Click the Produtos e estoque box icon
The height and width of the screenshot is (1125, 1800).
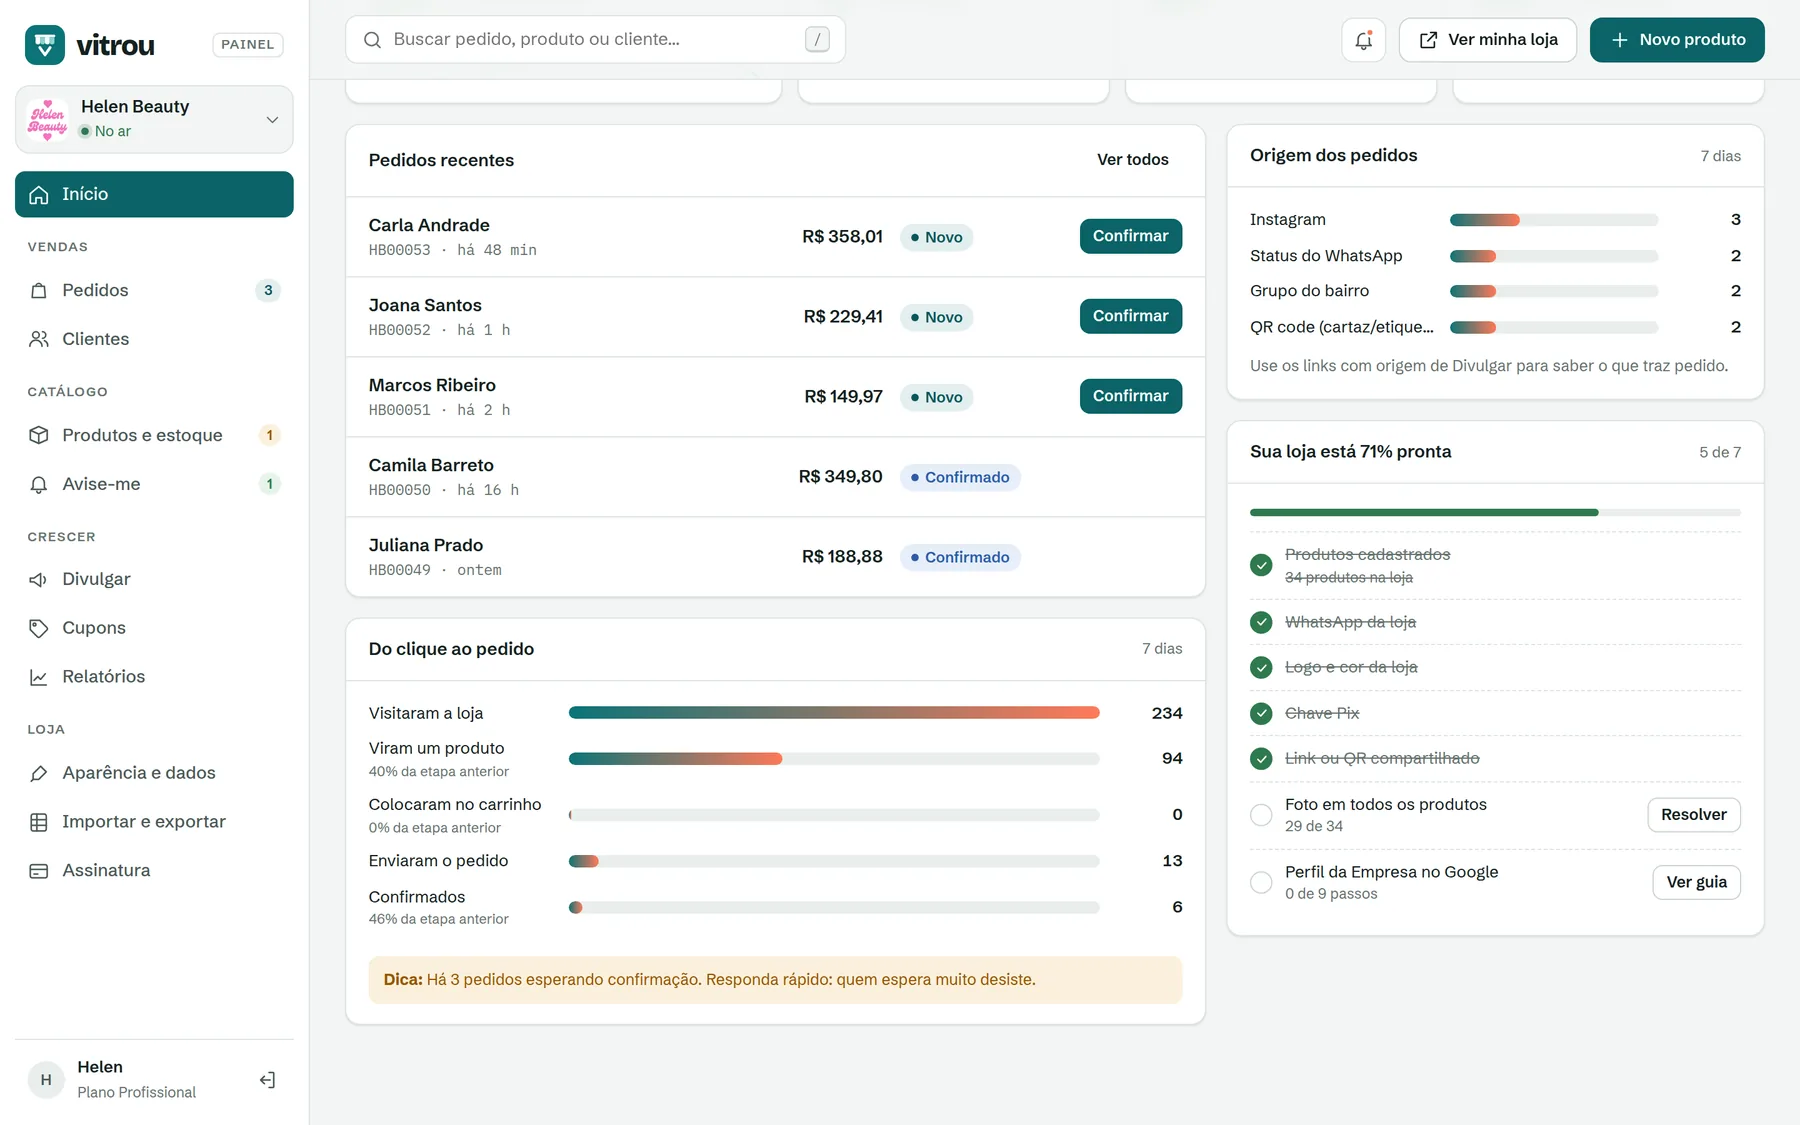pyautogui.click(x=39, y=435)
